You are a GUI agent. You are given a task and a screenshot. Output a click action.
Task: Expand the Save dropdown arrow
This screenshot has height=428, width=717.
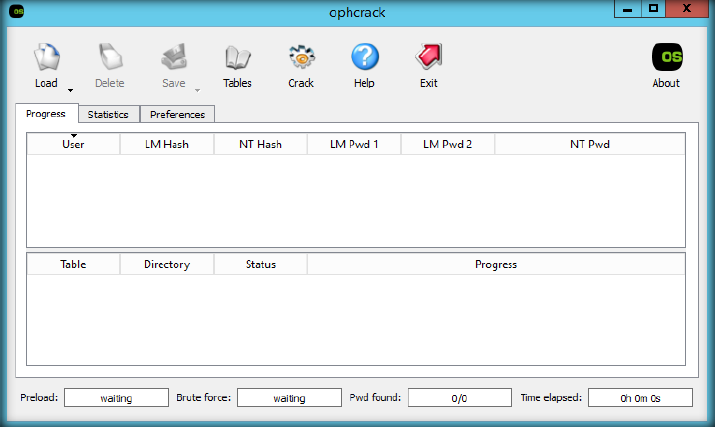[198, 91]
